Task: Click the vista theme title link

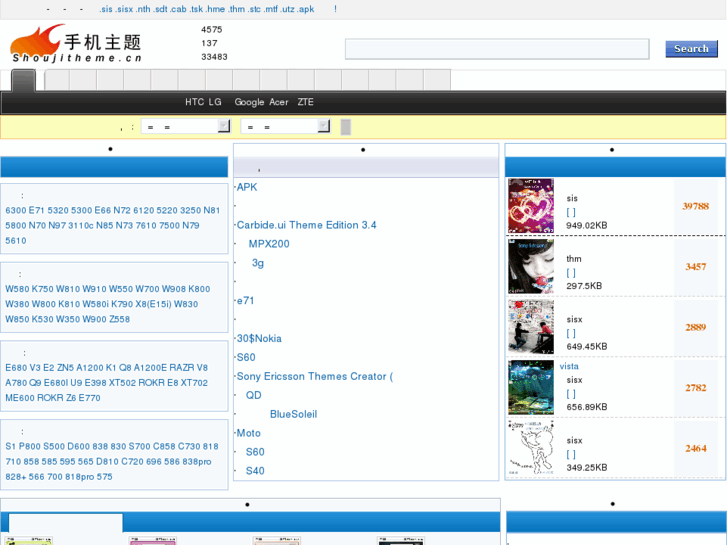Action: pyautogui.click(x=569, y=366)
